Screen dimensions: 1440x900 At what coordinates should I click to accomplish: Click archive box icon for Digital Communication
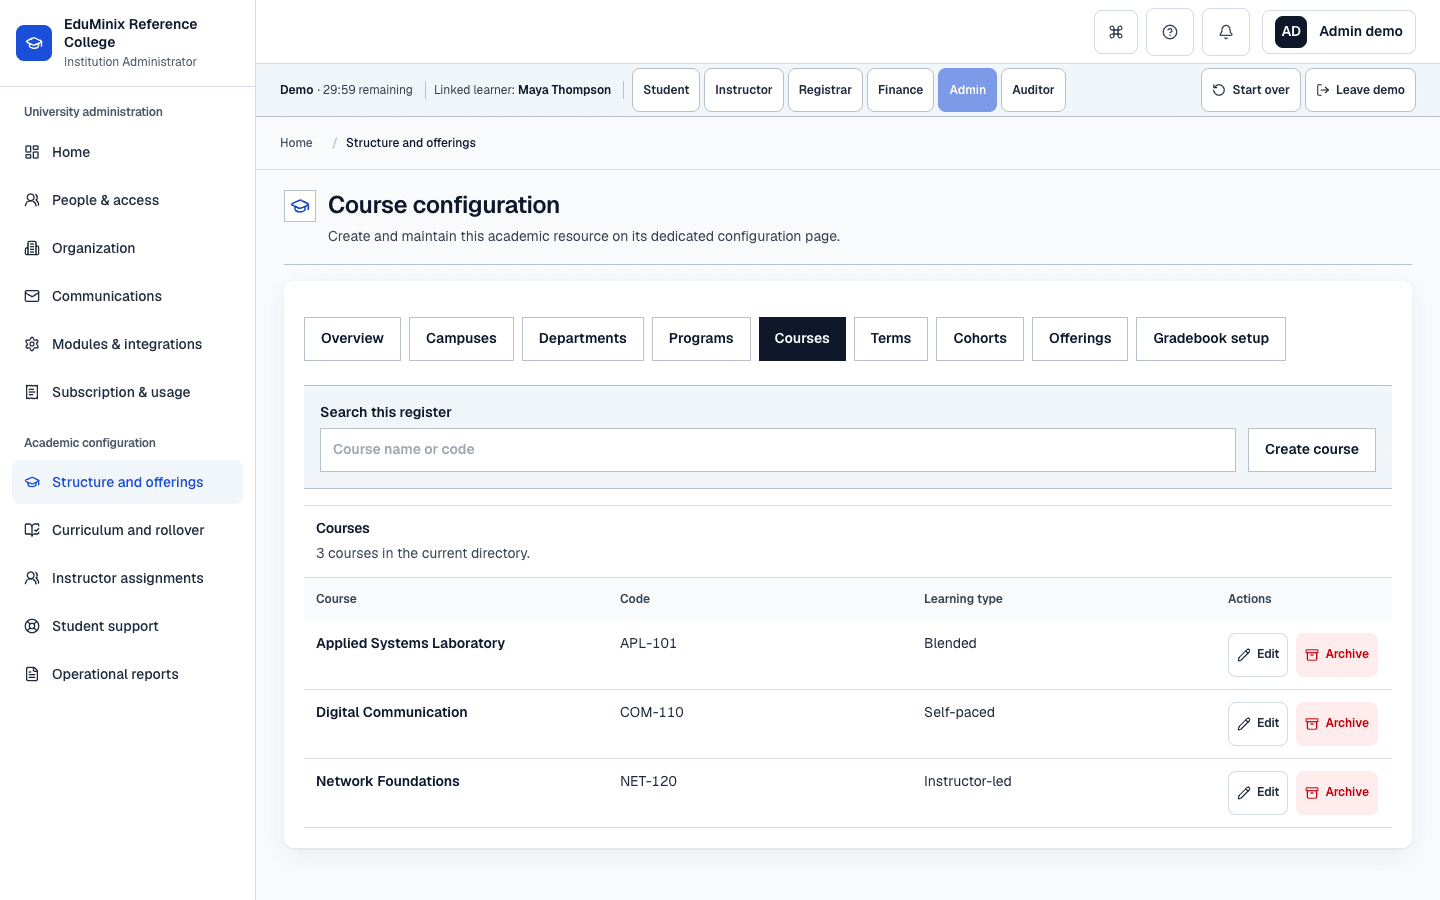[x=1312, y=724]
